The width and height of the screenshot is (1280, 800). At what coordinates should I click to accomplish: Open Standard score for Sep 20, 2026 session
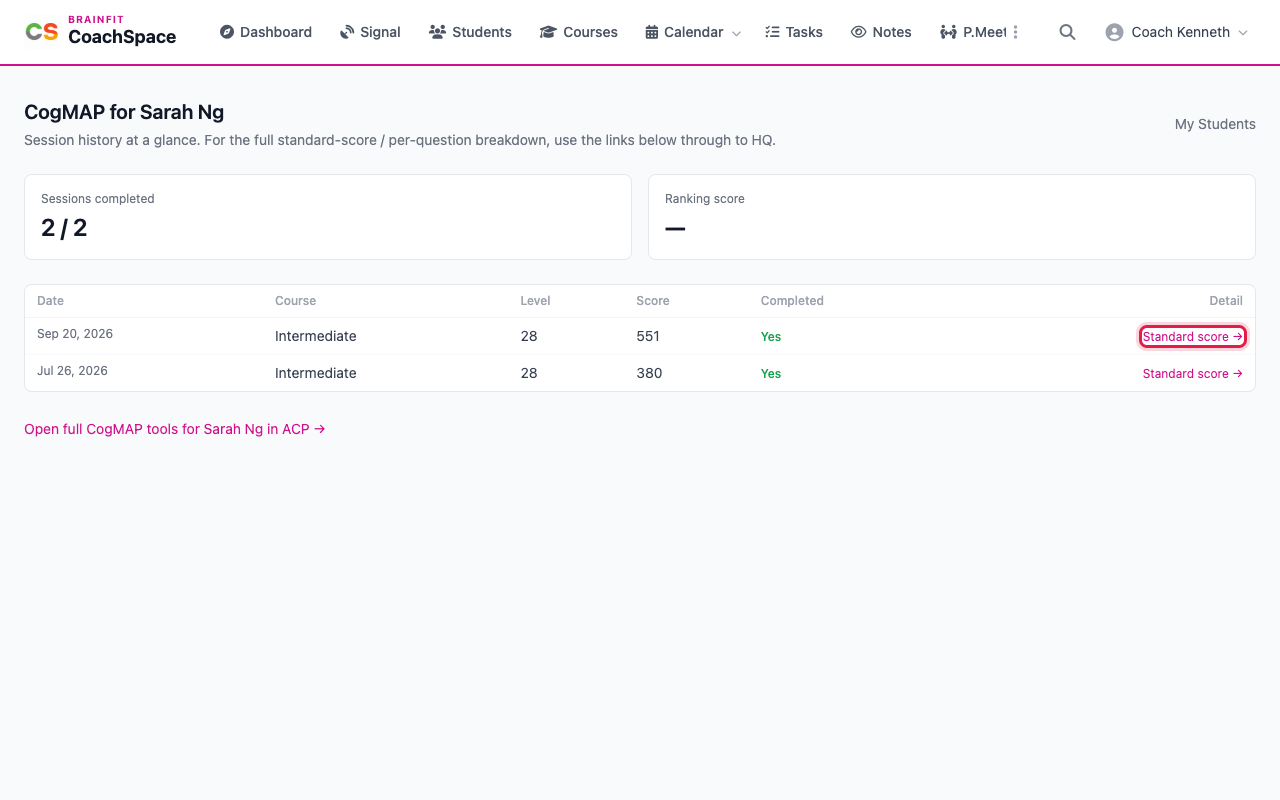tap(1193, 337)
